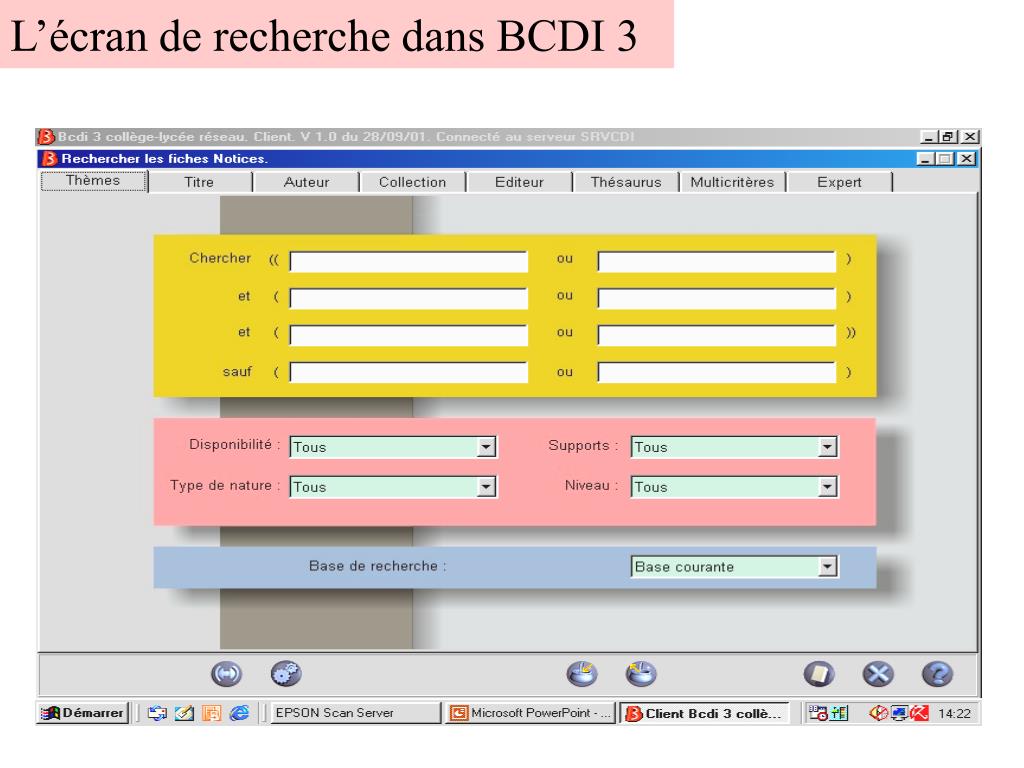Click the red K antivirus tray icon
1024x768 pixels.
[x=920, y=712]
